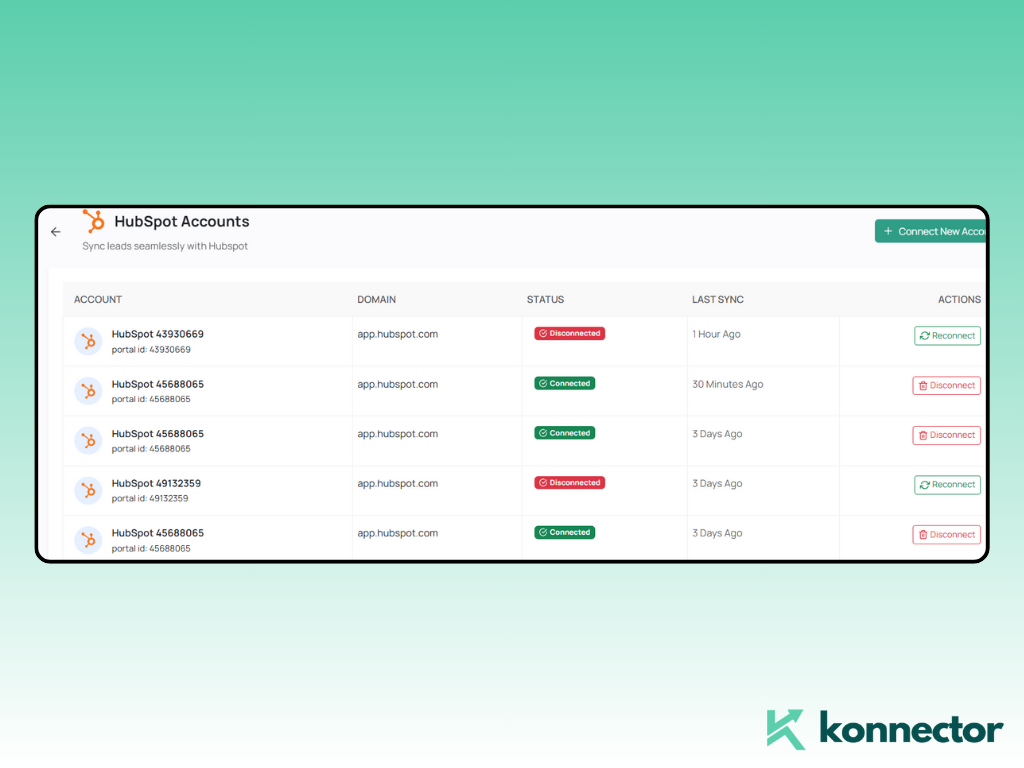Click Sync leads seamlessly with Hubspot subtitle

click(x=165, y=246)
